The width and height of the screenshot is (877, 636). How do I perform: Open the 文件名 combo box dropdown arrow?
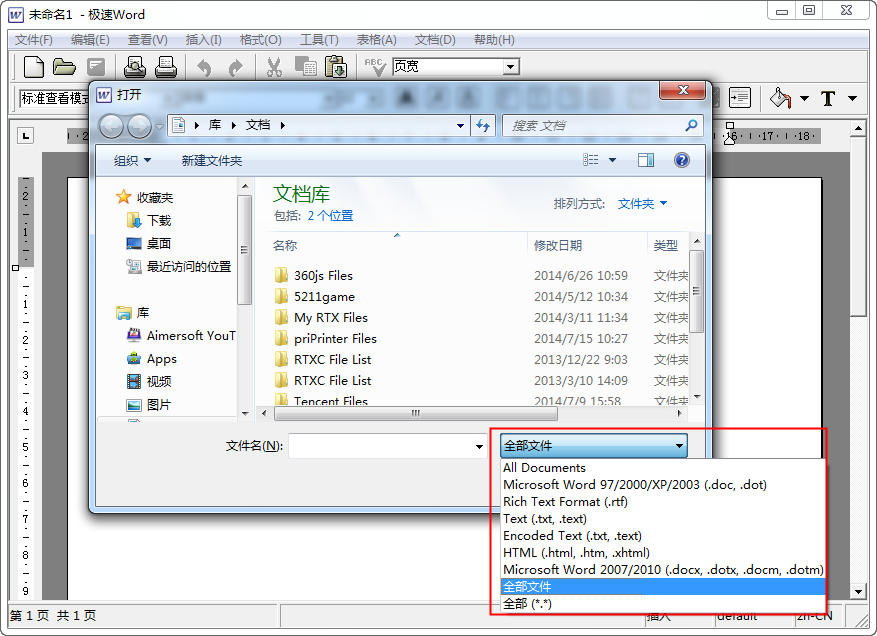[x=479, y=446]
